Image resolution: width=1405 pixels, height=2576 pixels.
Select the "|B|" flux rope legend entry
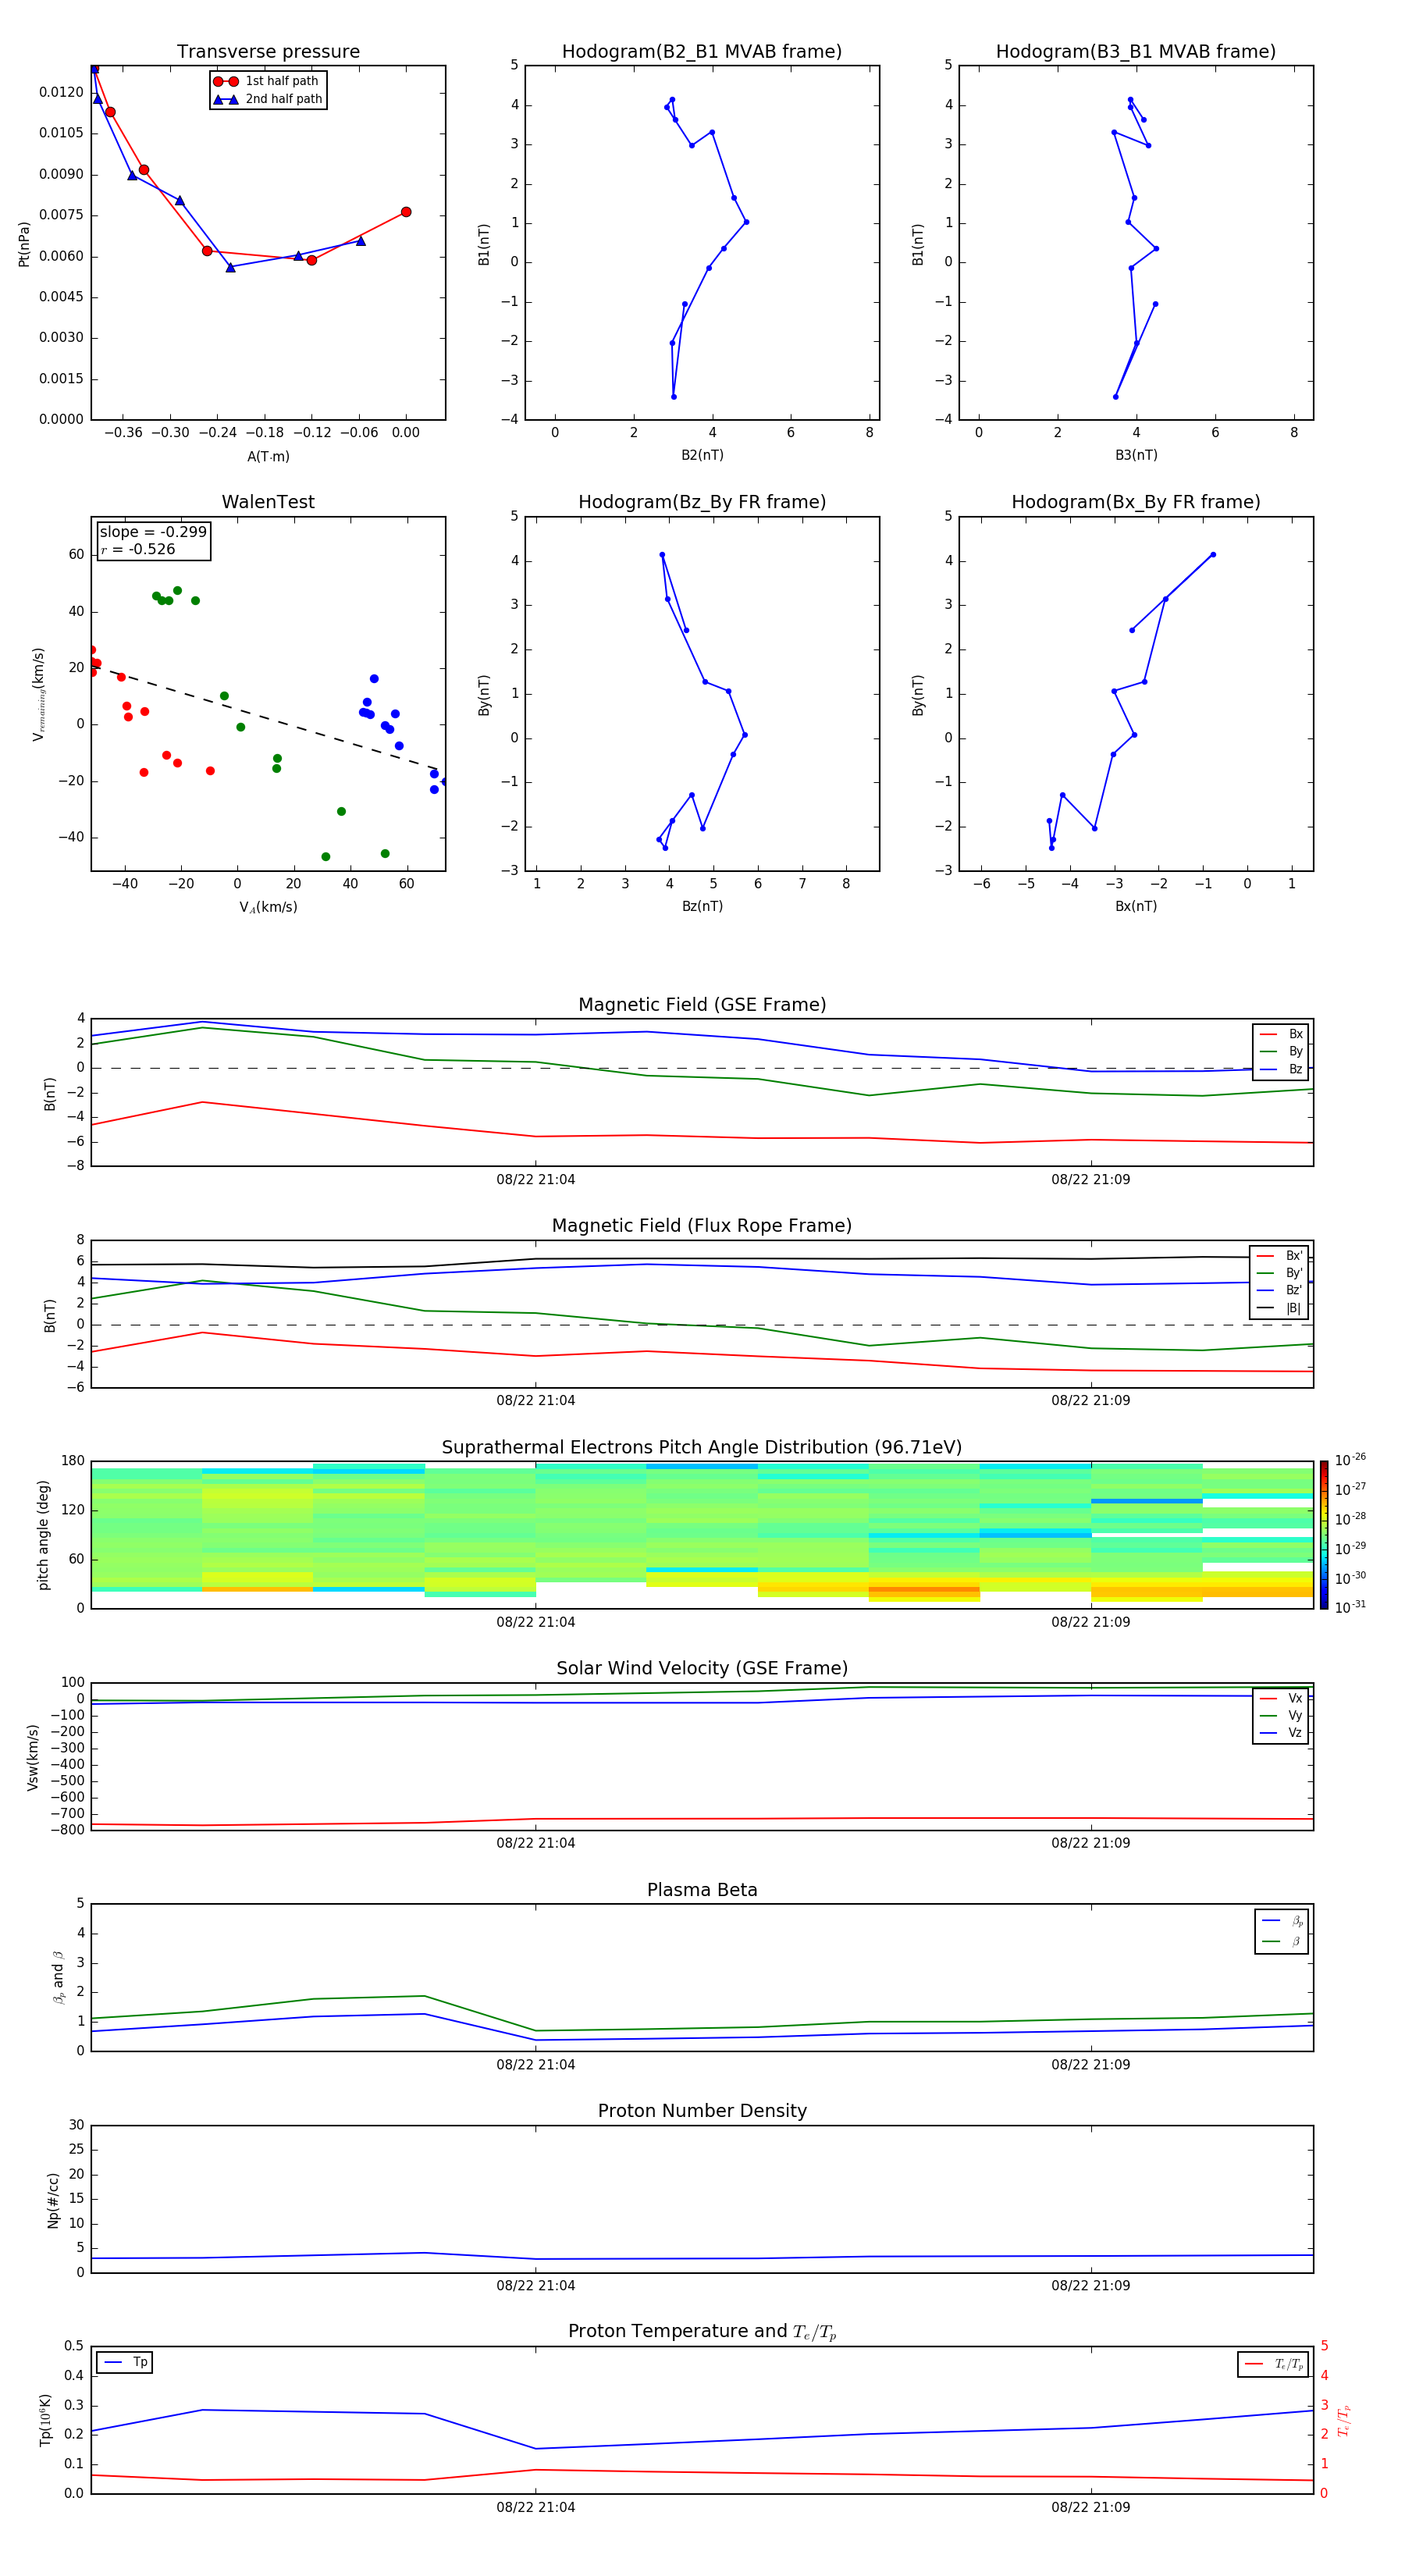pos(1280,1308)
